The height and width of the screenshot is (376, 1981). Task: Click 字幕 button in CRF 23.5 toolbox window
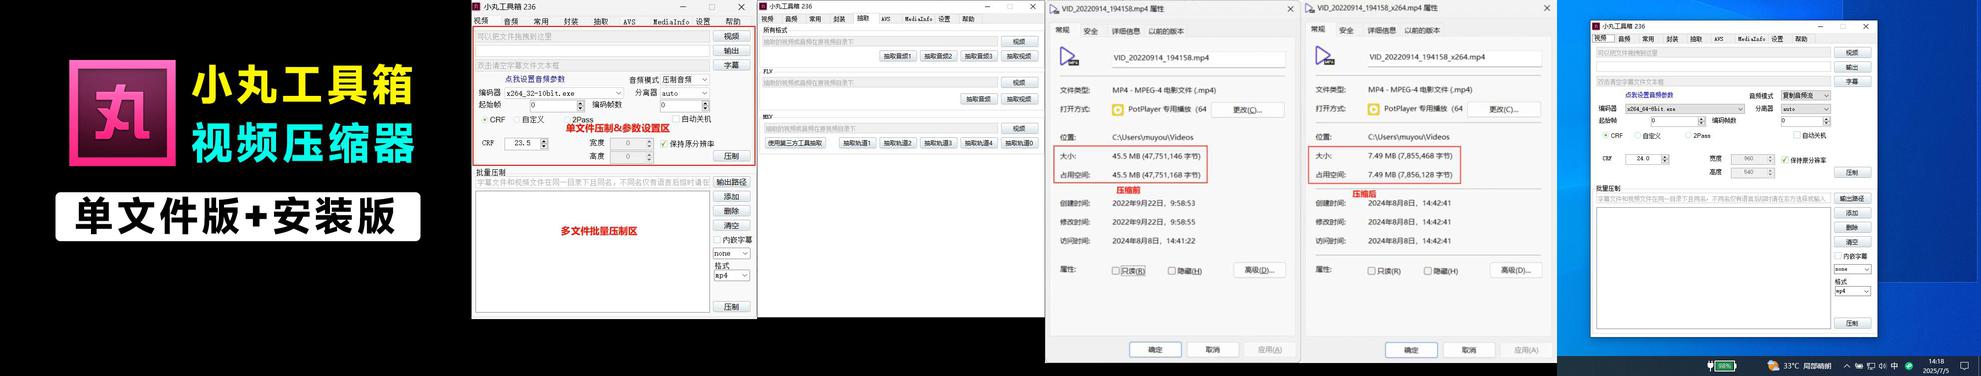click(731, 65)
